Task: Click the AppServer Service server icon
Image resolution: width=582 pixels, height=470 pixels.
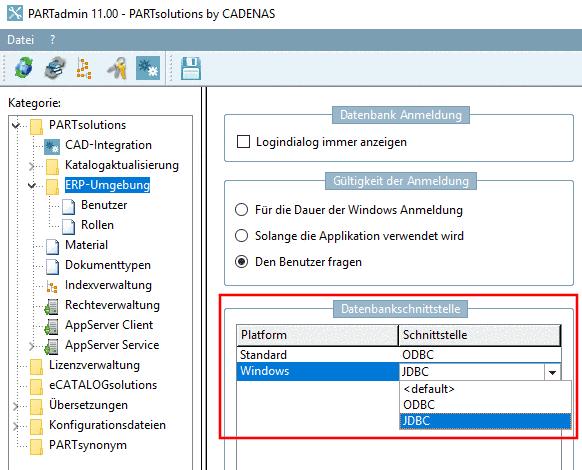Action: [x=51, y=346]
